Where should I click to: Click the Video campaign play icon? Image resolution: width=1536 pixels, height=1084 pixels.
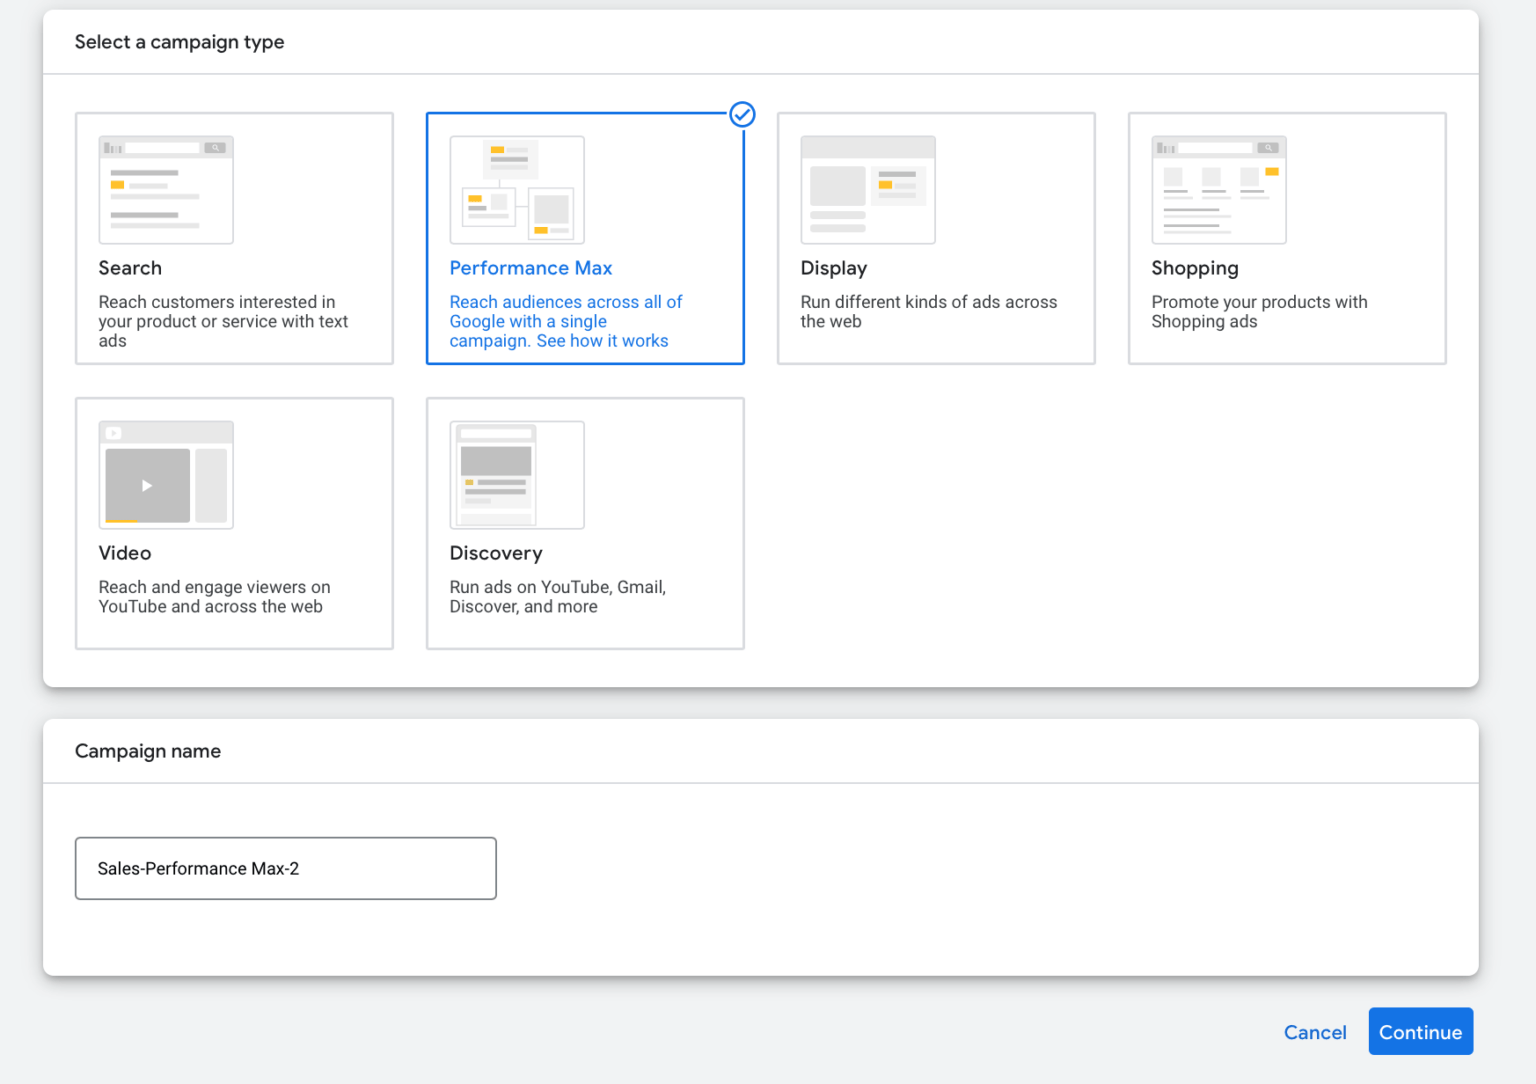tap(147, 486)
